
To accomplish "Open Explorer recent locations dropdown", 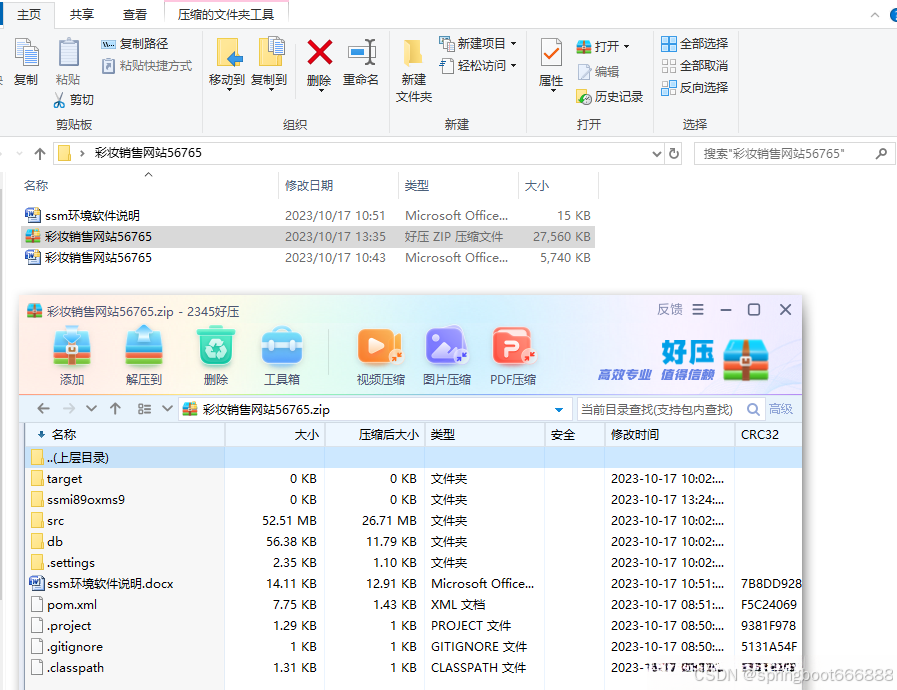I will (19, 153).
